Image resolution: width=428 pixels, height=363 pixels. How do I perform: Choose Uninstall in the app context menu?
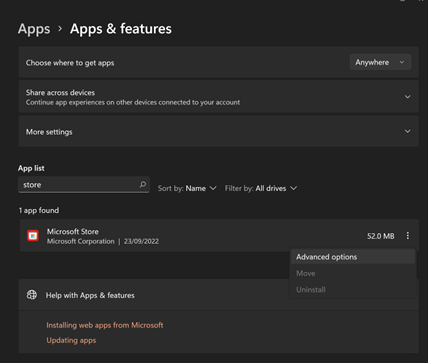353,290
